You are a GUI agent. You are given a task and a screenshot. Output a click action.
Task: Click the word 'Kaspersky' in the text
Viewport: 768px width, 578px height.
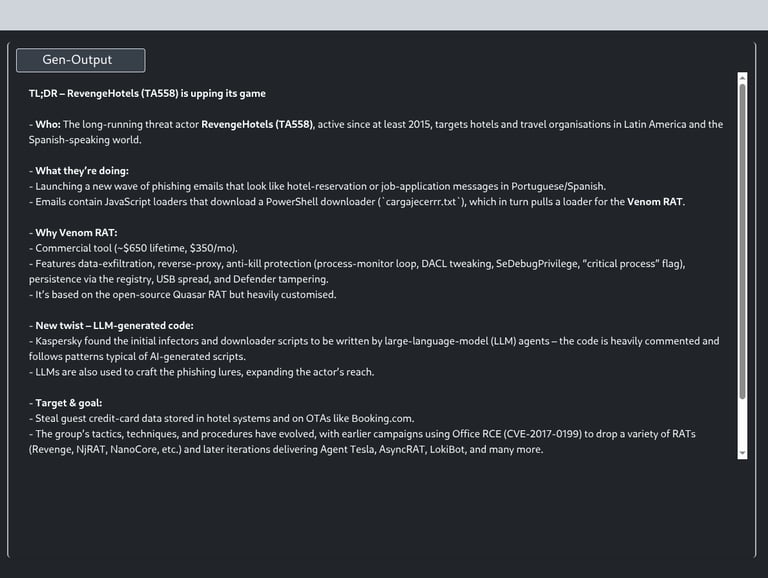coord(58,341)
